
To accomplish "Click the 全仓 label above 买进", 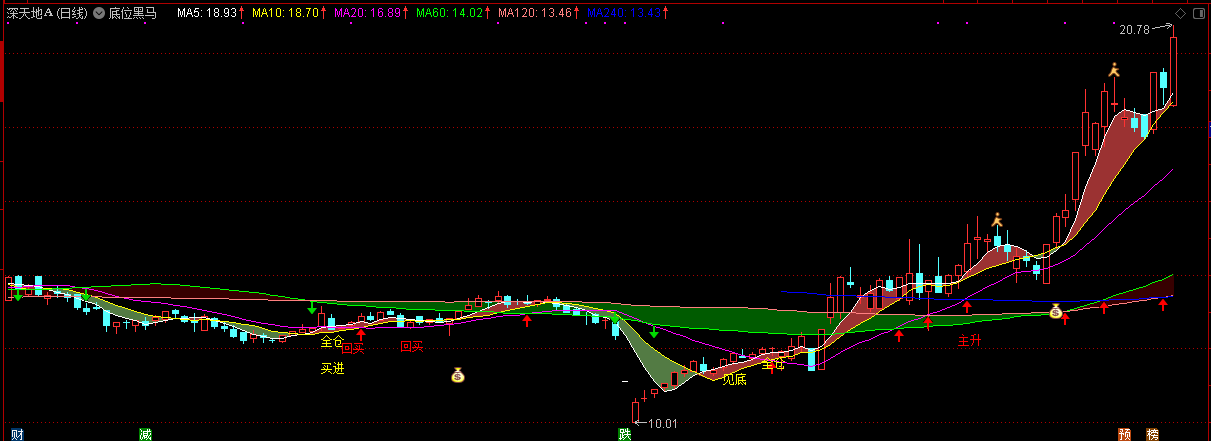I will point(332,342).
